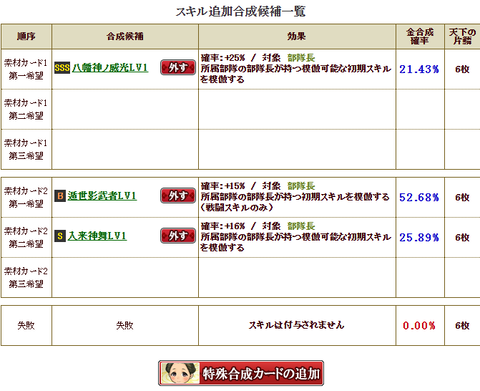Open the 八幡神ノ威光LV1 skill link
Screen dimensions: 480x391
[110, 68]
